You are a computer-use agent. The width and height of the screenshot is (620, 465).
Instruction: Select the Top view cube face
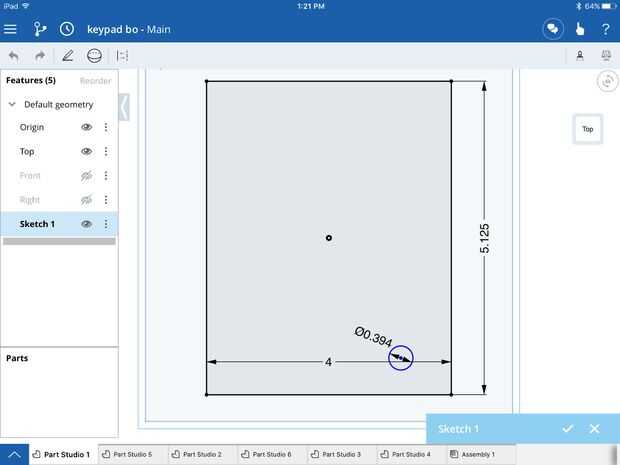tap(588, 129)
